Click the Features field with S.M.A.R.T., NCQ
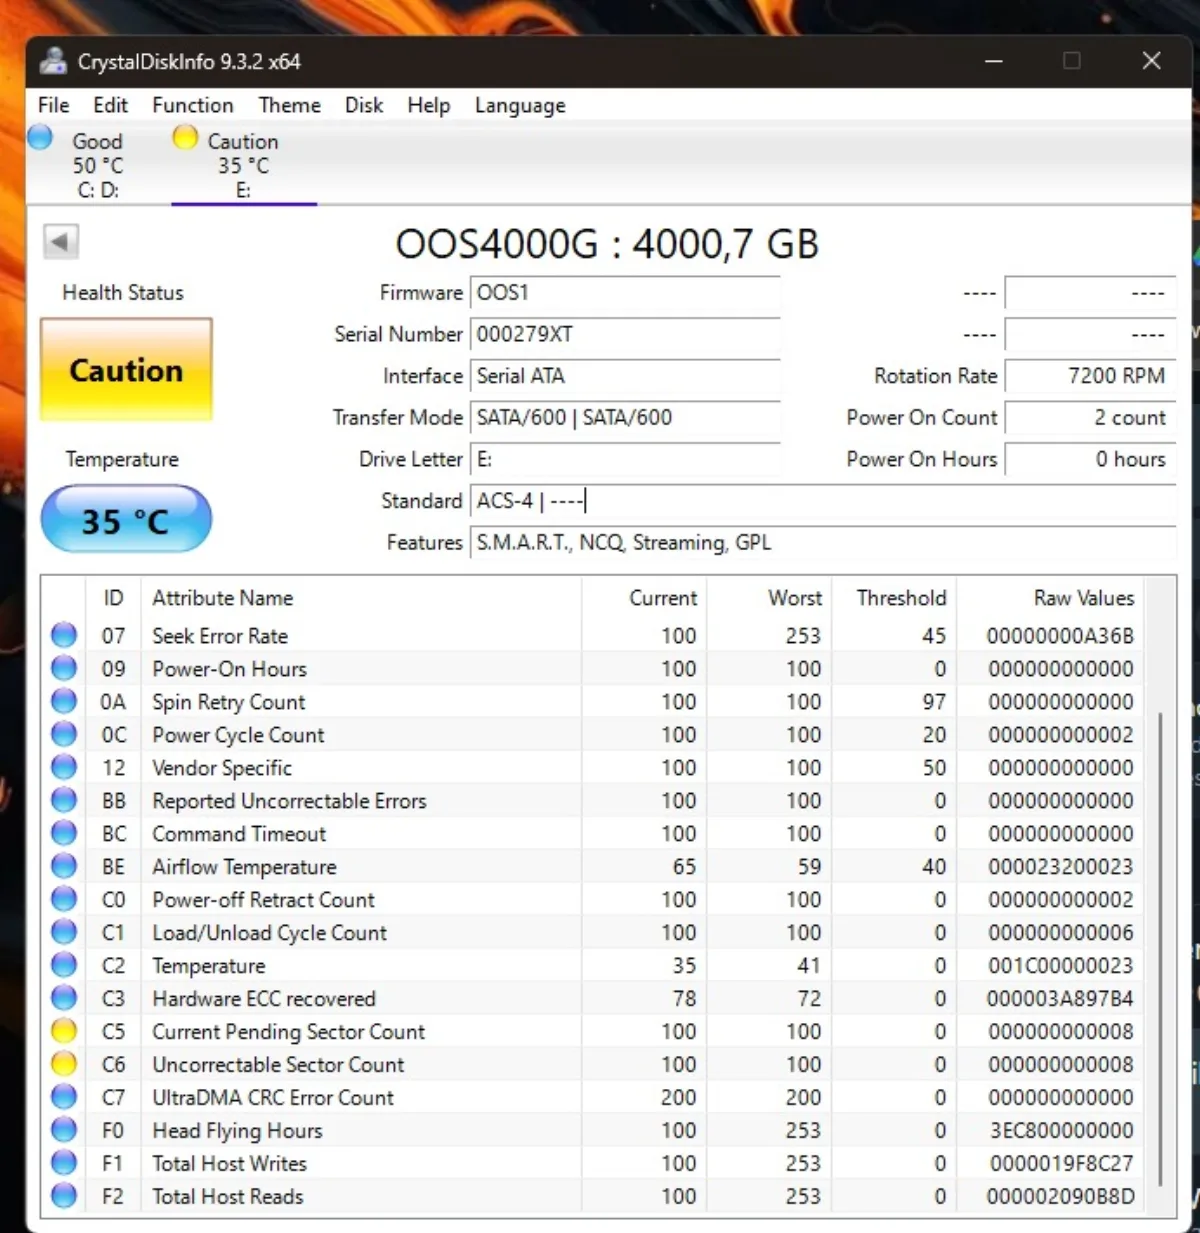The image size is (1200, 1233). pyautogui.click(x=822, y=542)
